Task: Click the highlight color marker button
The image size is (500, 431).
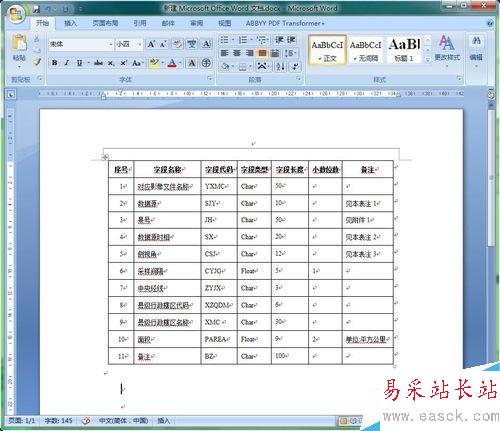Action: point(154,63)
